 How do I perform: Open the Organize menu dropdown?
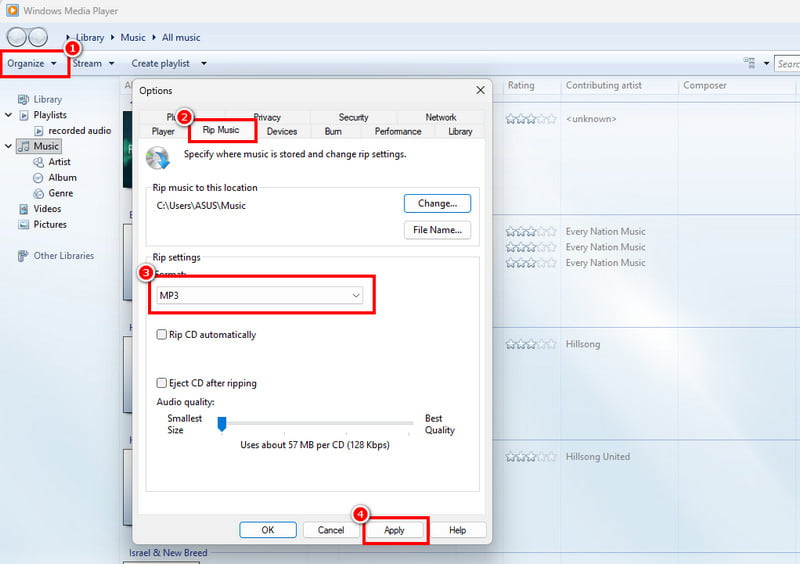click(32, 63)
